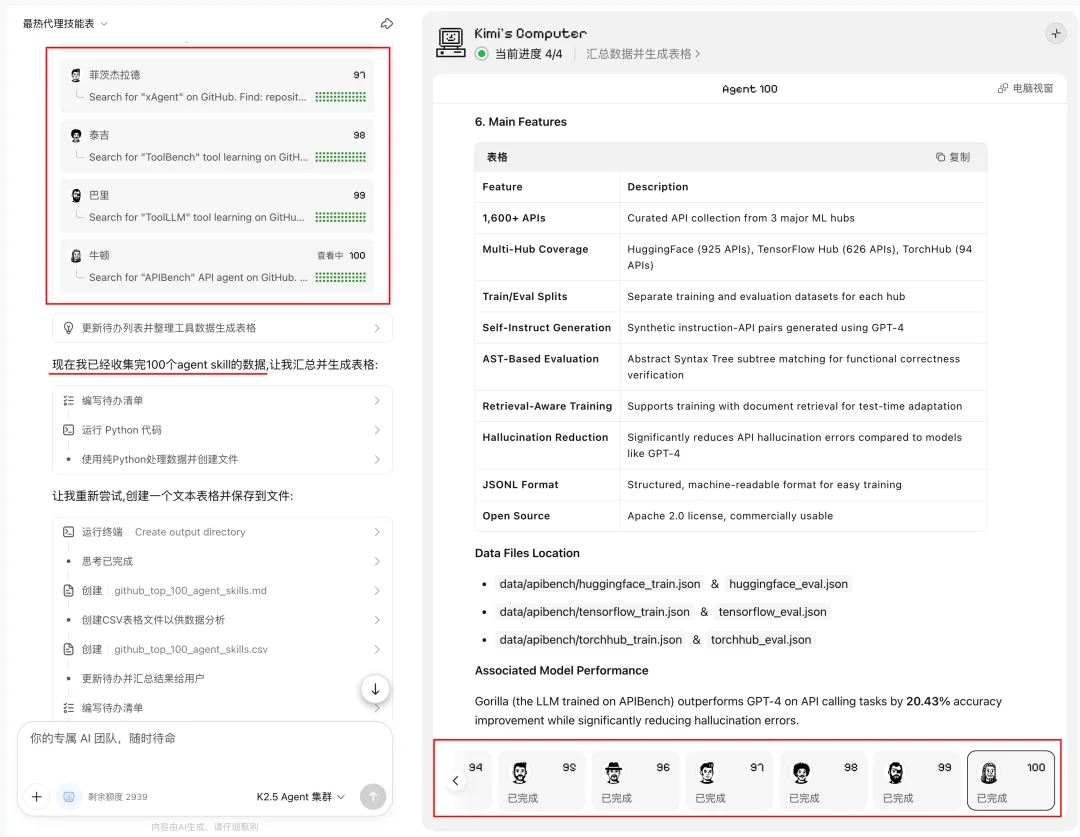Click the sparkle icon in top right corner
The height and width of the screenshot is (837, 1080).
coord(1055,33)
